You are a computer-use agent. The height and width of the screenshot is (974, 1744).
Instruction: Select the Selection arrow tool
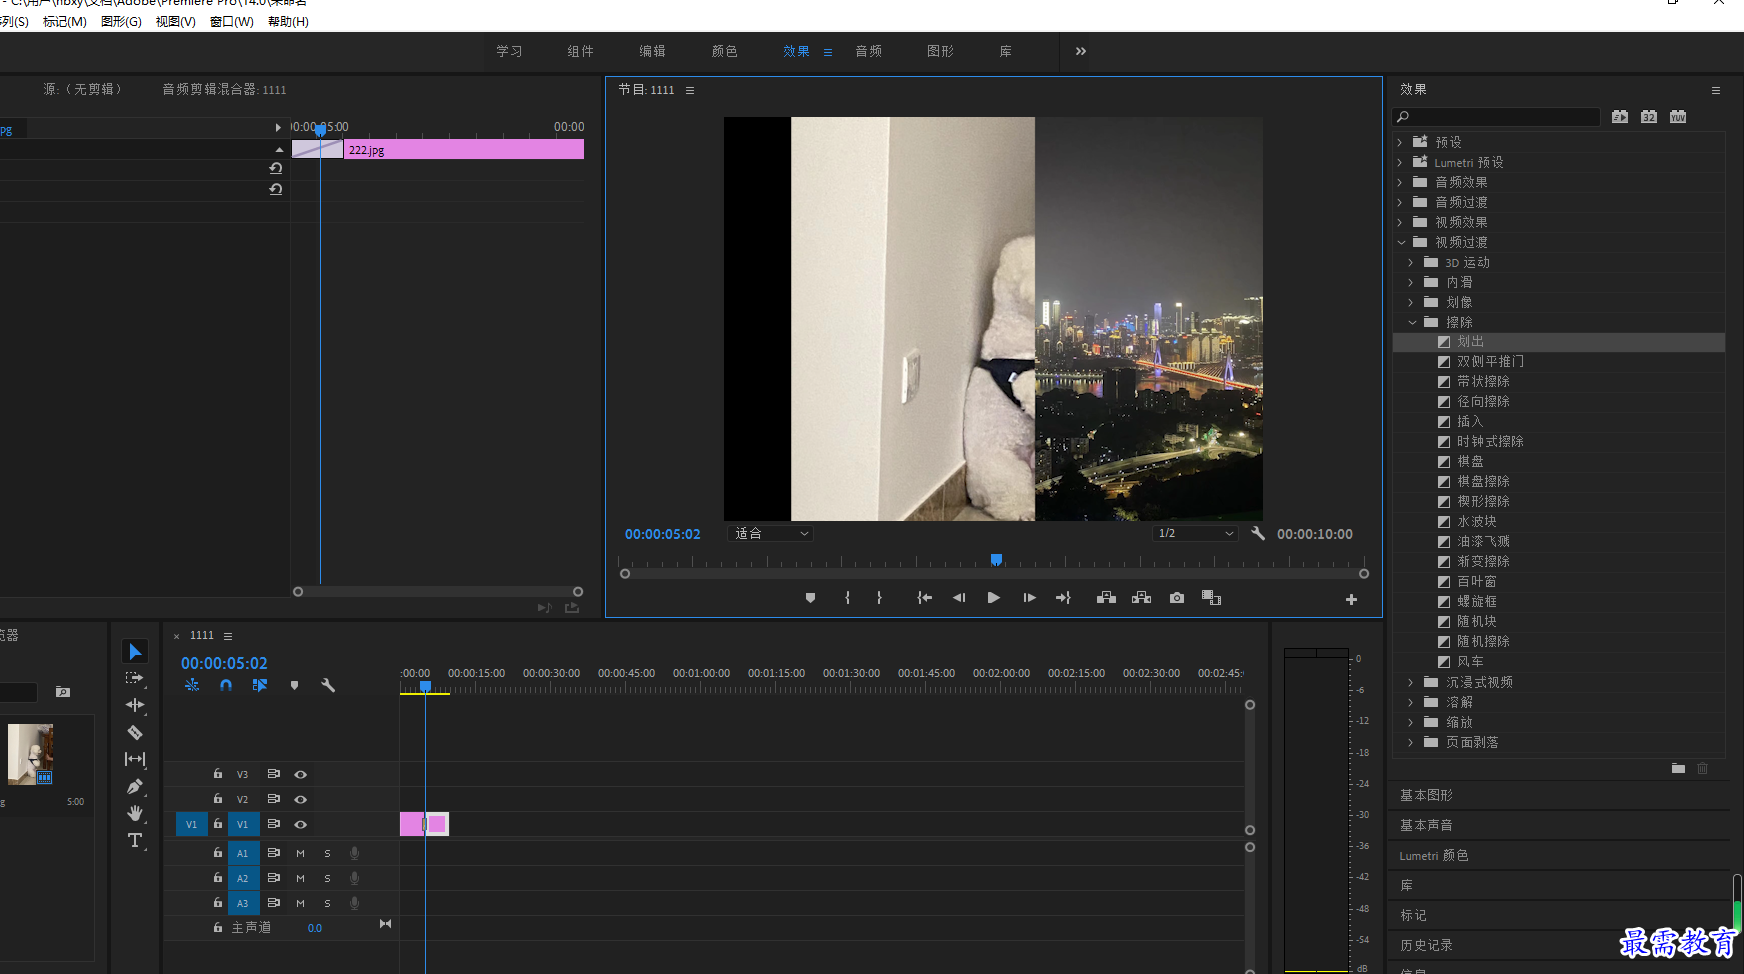[135, 651]
